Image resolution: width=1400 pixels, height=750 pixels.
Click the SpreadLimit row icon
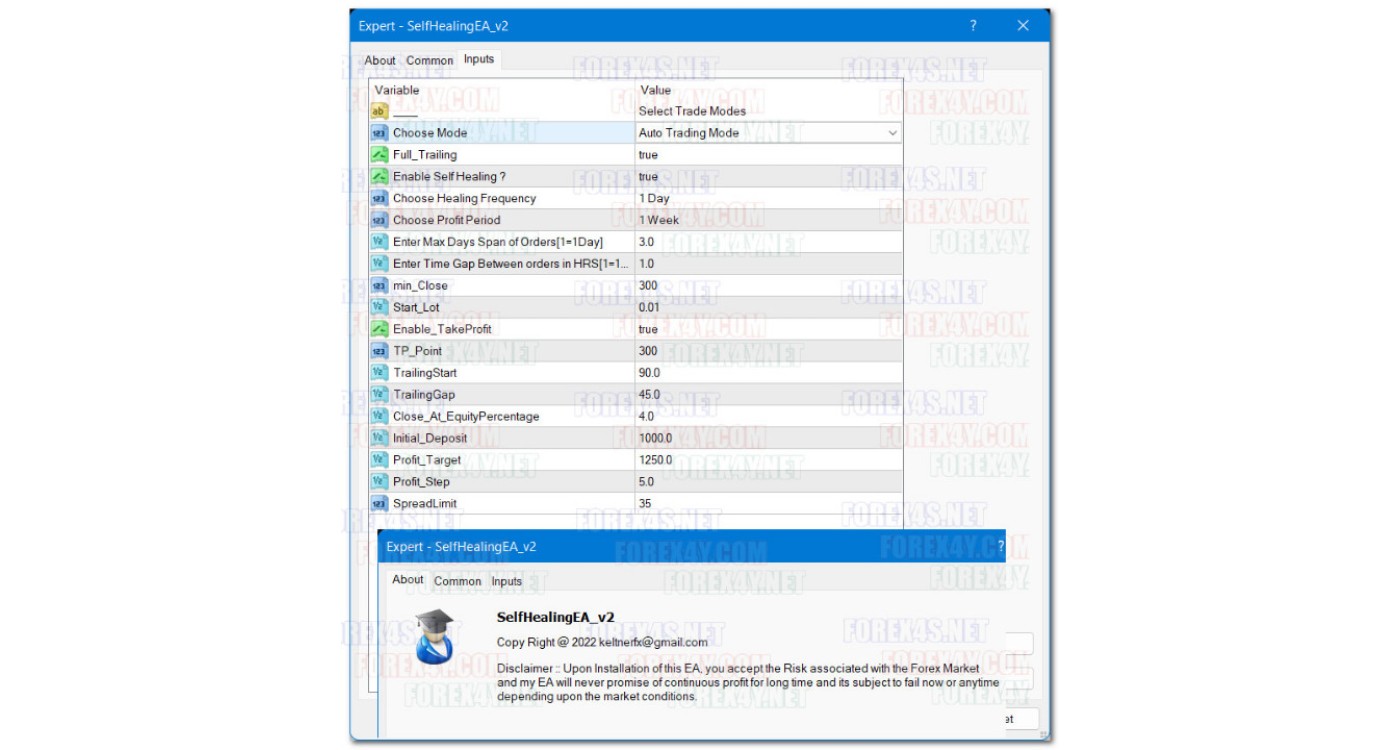[x=379, y=504]
